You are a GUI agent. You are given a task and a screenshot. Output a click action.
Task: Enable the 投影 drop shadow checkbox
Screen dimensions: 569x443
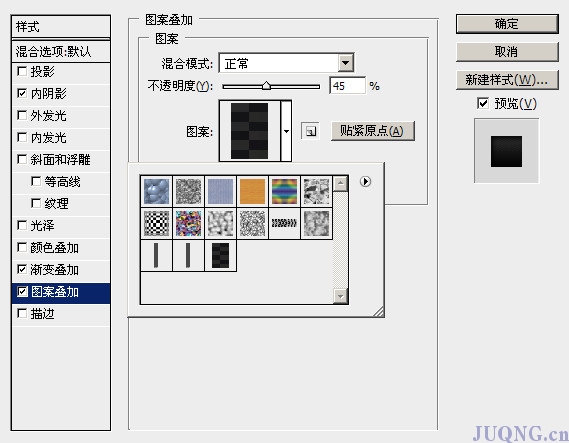pos(22,71)
